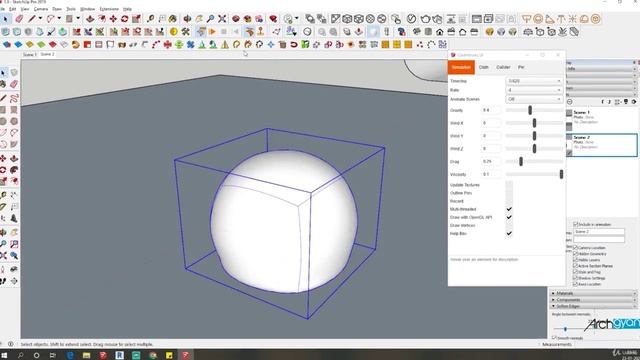Screen dimensions: 640x360
Task: Open the Animate Scenes dropdown
Action: coord(534,99)
